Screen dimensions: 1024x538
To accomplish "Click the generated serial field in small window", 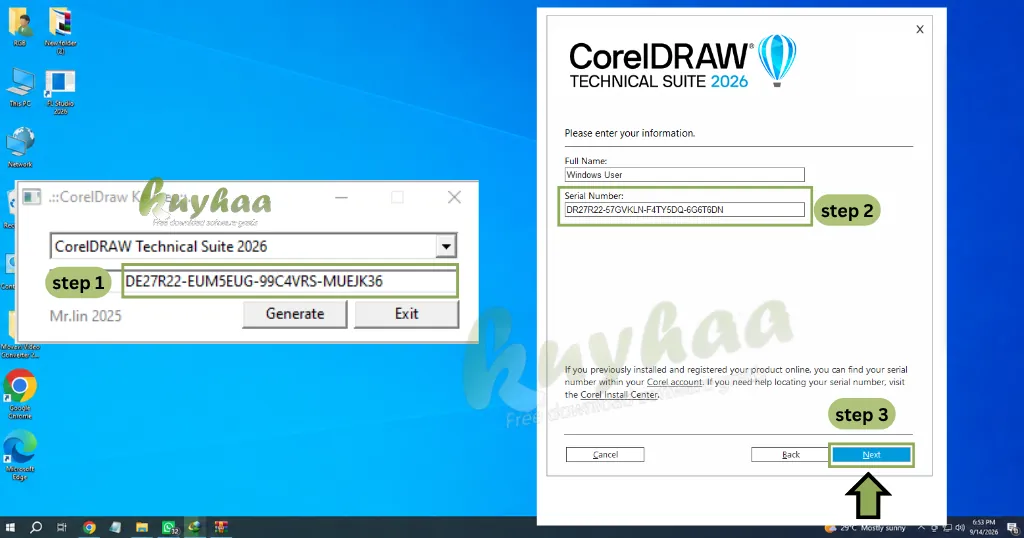I will pos(289,281).
